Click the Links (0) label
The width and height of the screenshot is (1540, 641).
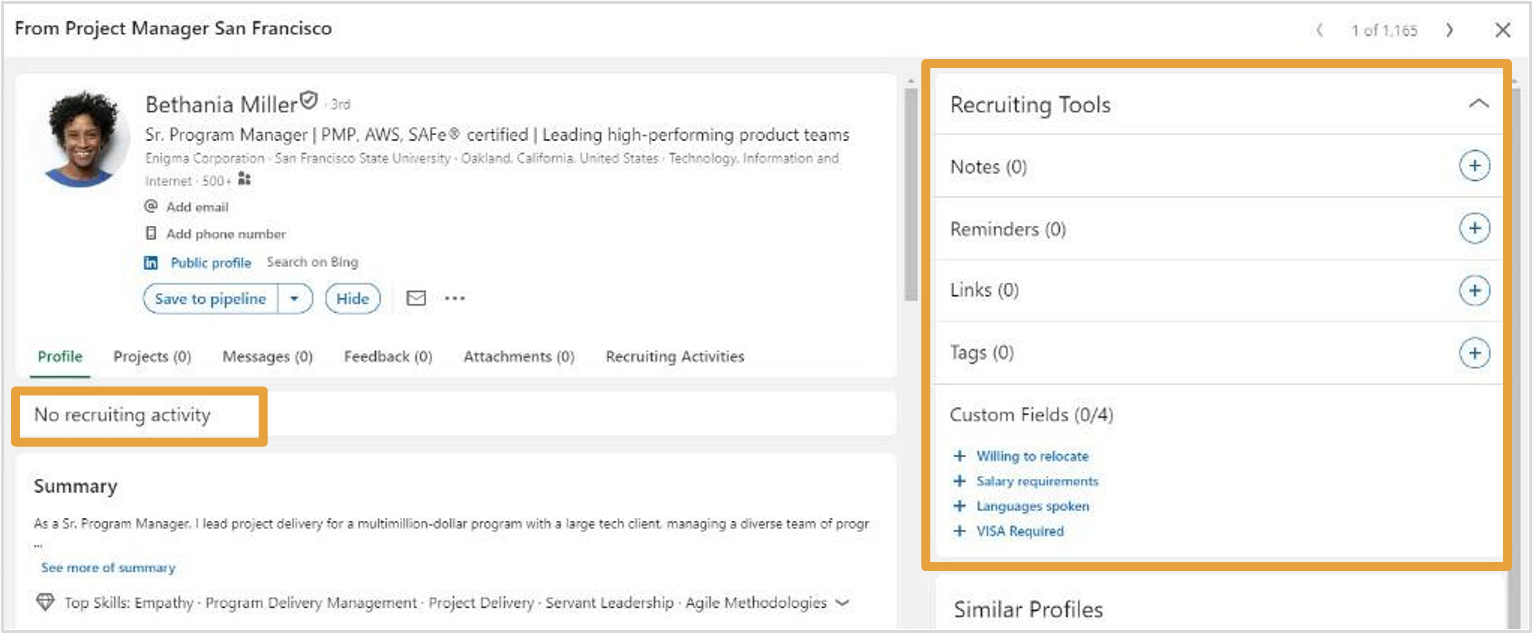pos(984,291)
